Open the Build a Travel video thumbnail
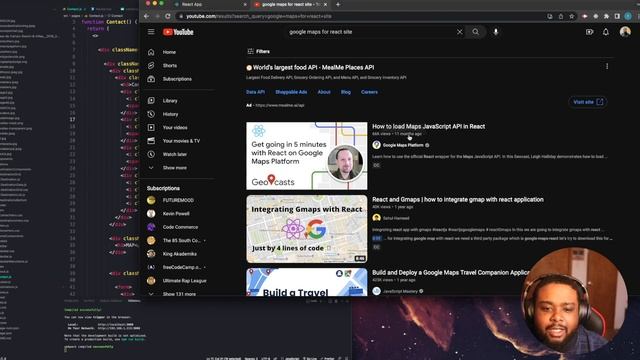The width and height of the screenshot is (640, 360). 307,282
